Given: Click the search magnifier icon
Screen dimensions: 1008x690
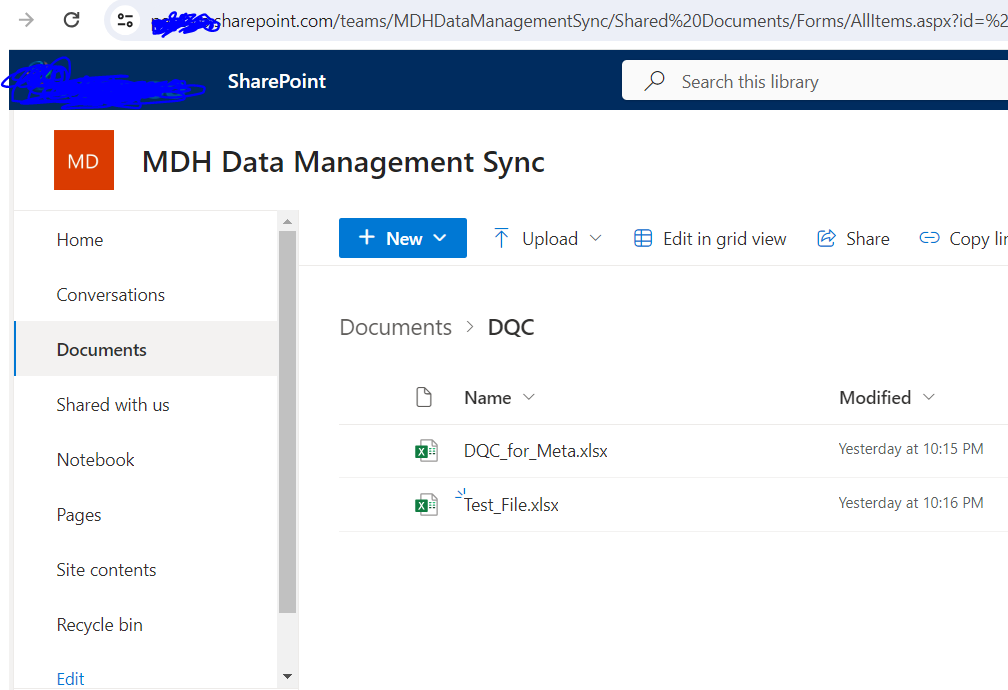Looking at the screenshot, I should [654, 81].
